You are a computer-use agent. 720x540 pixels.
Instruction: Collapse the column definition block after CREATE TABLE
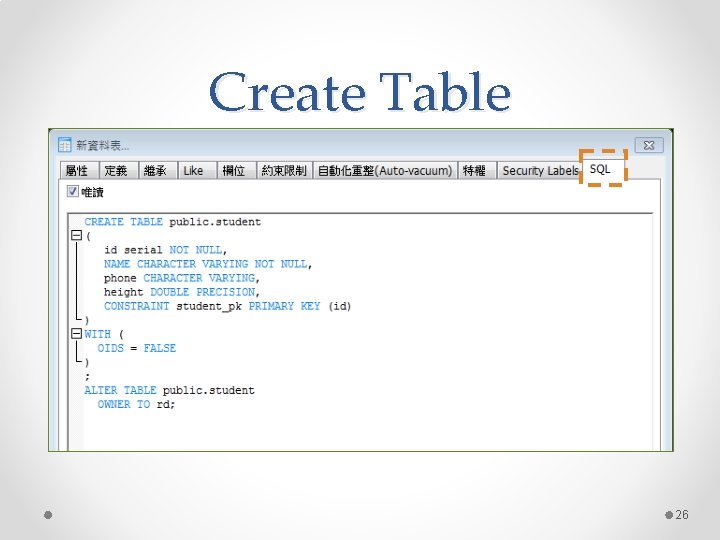(76, 236)
